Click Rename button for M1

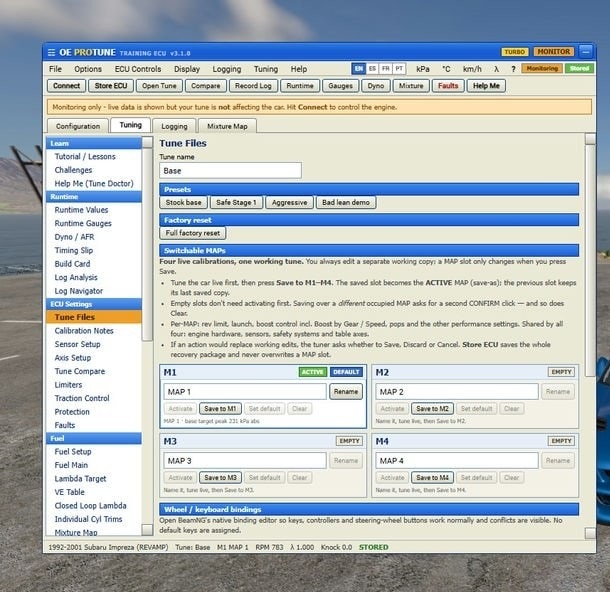point(346,391)
